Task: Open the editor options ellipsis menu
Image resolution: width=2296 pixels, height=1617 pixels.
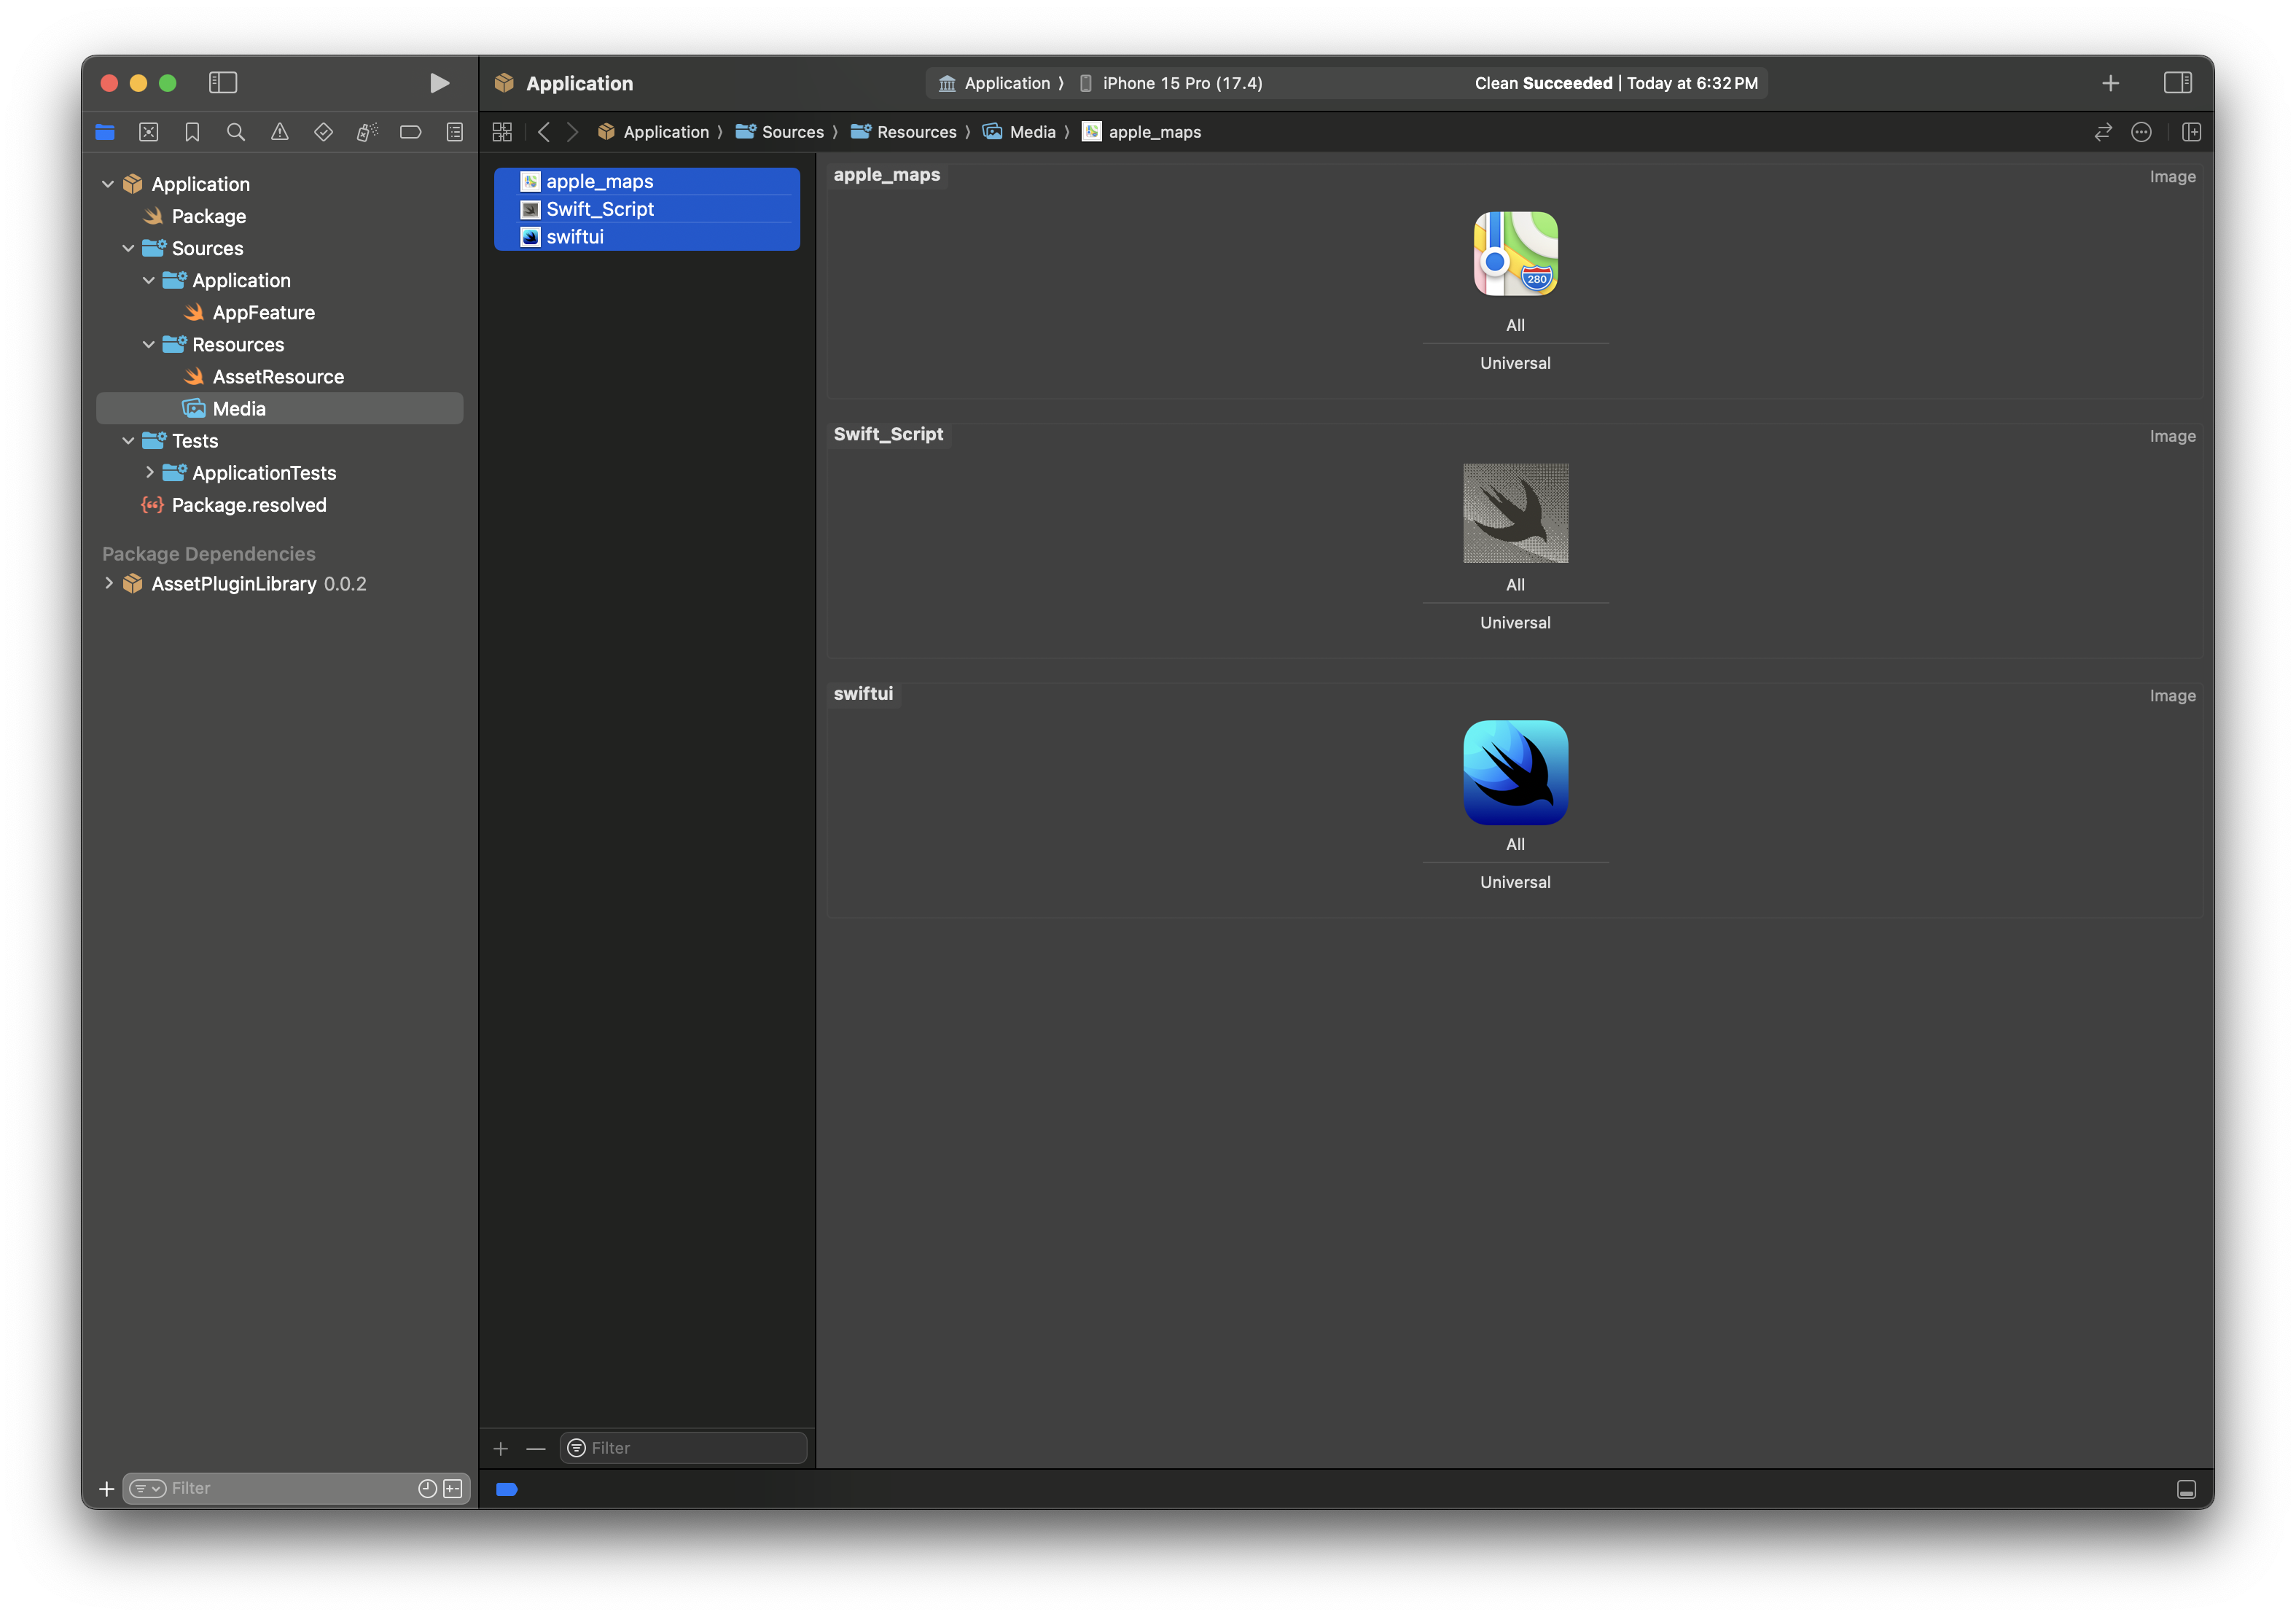Action: pyautogui.click(x=2141, y=132)
